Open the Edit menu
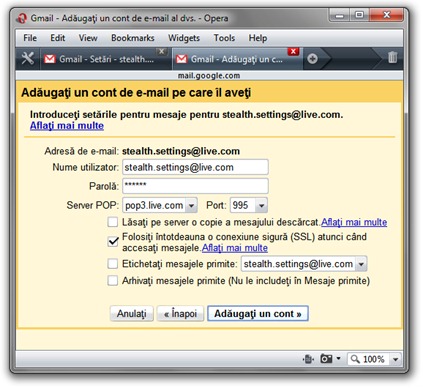 pyautogui.click(x=58, y=38)
